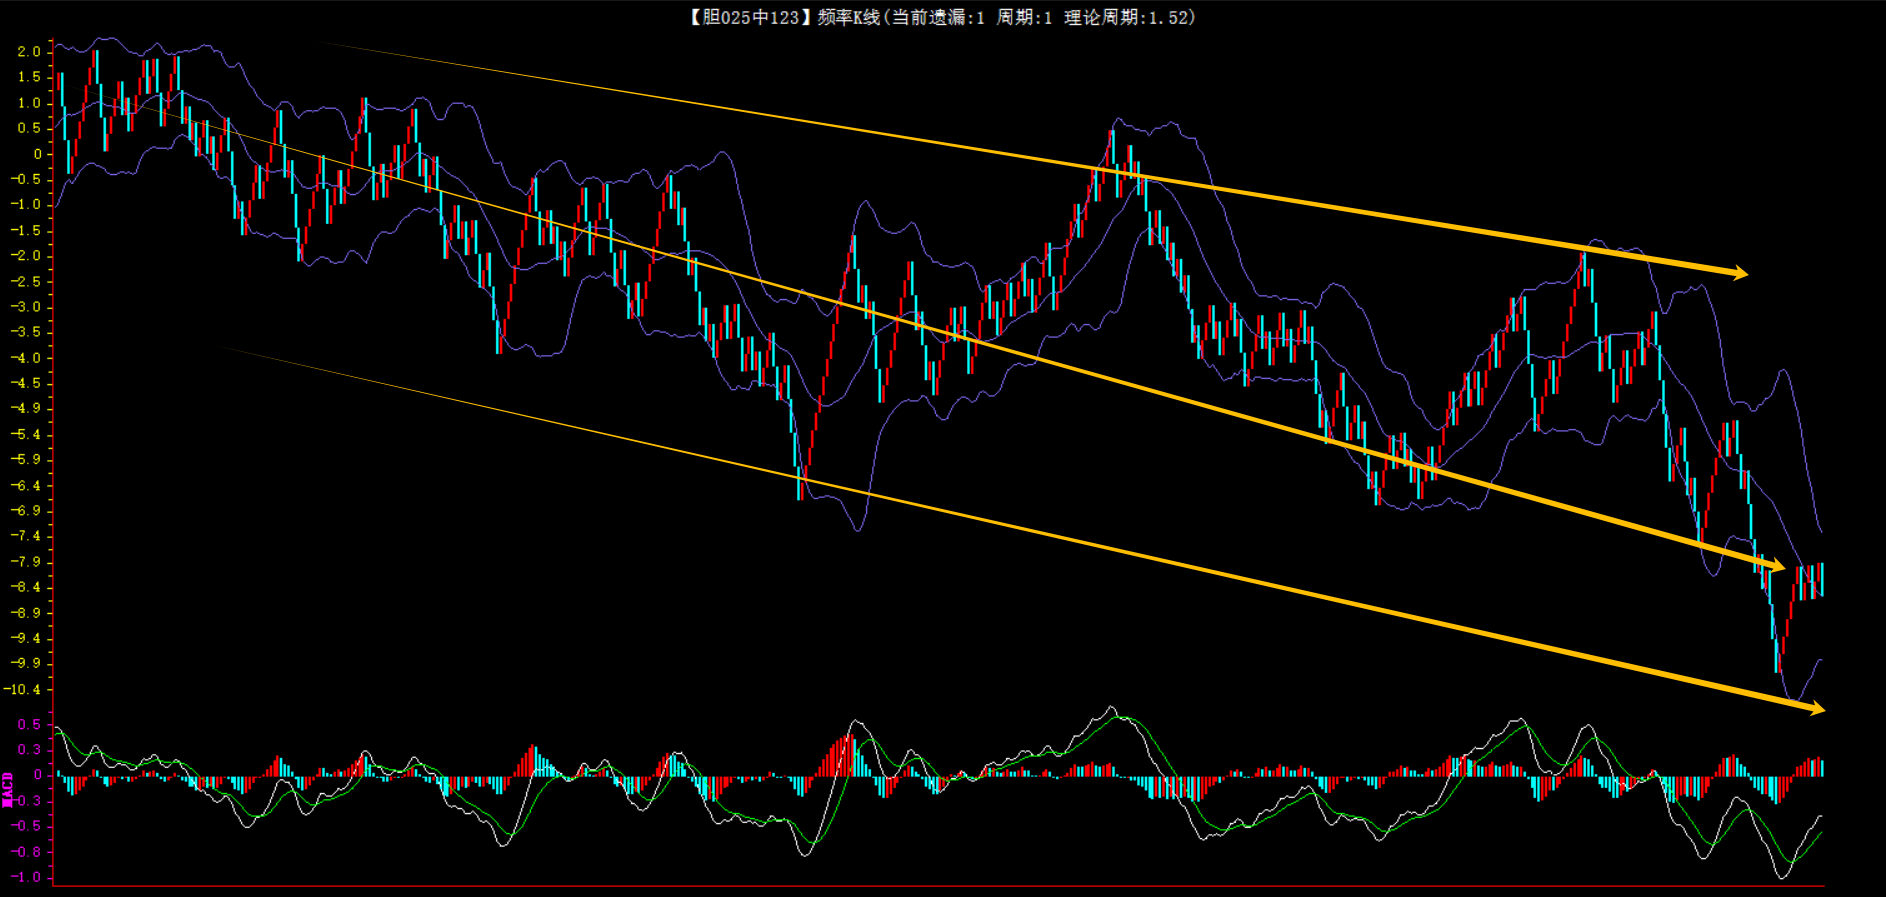Click the -6.9 label on price axis
1886x897 pixels.
(26, 511)
